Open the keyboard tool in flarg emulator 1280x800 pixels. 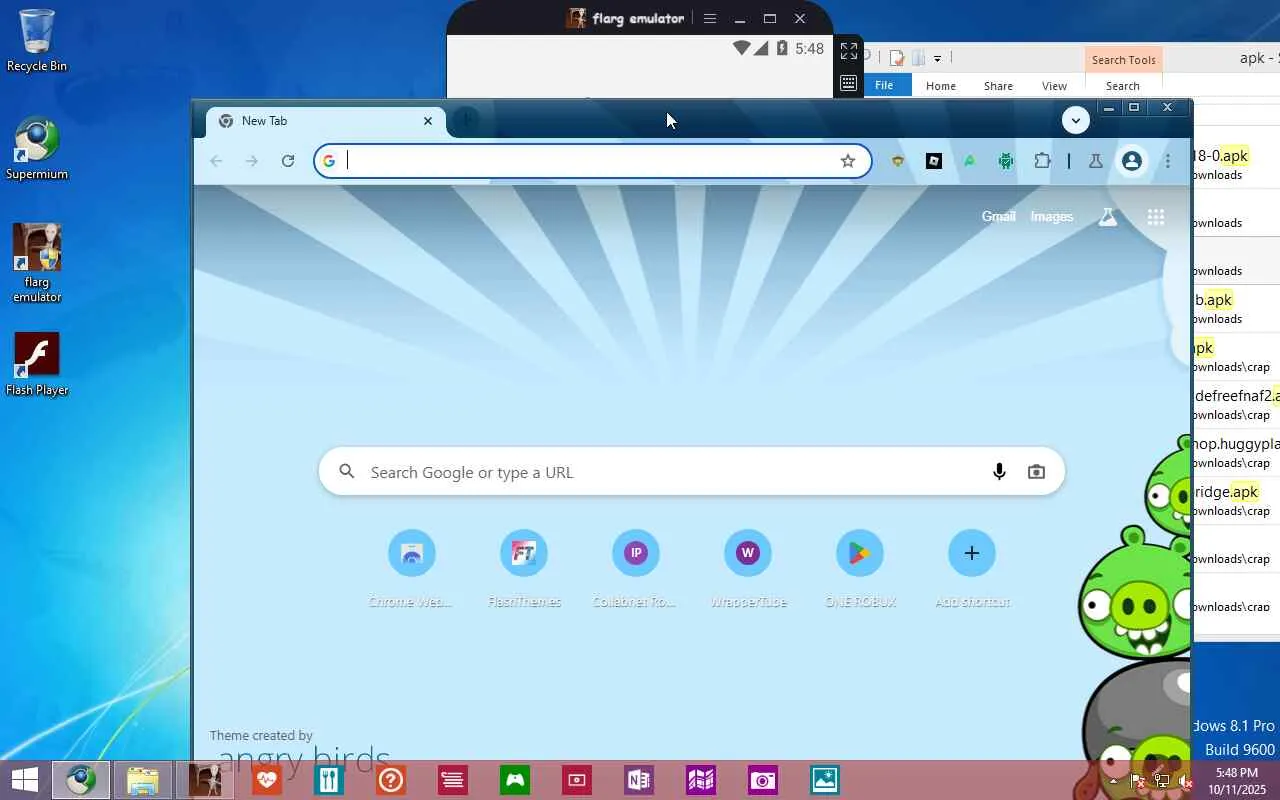tap(849, 84)
